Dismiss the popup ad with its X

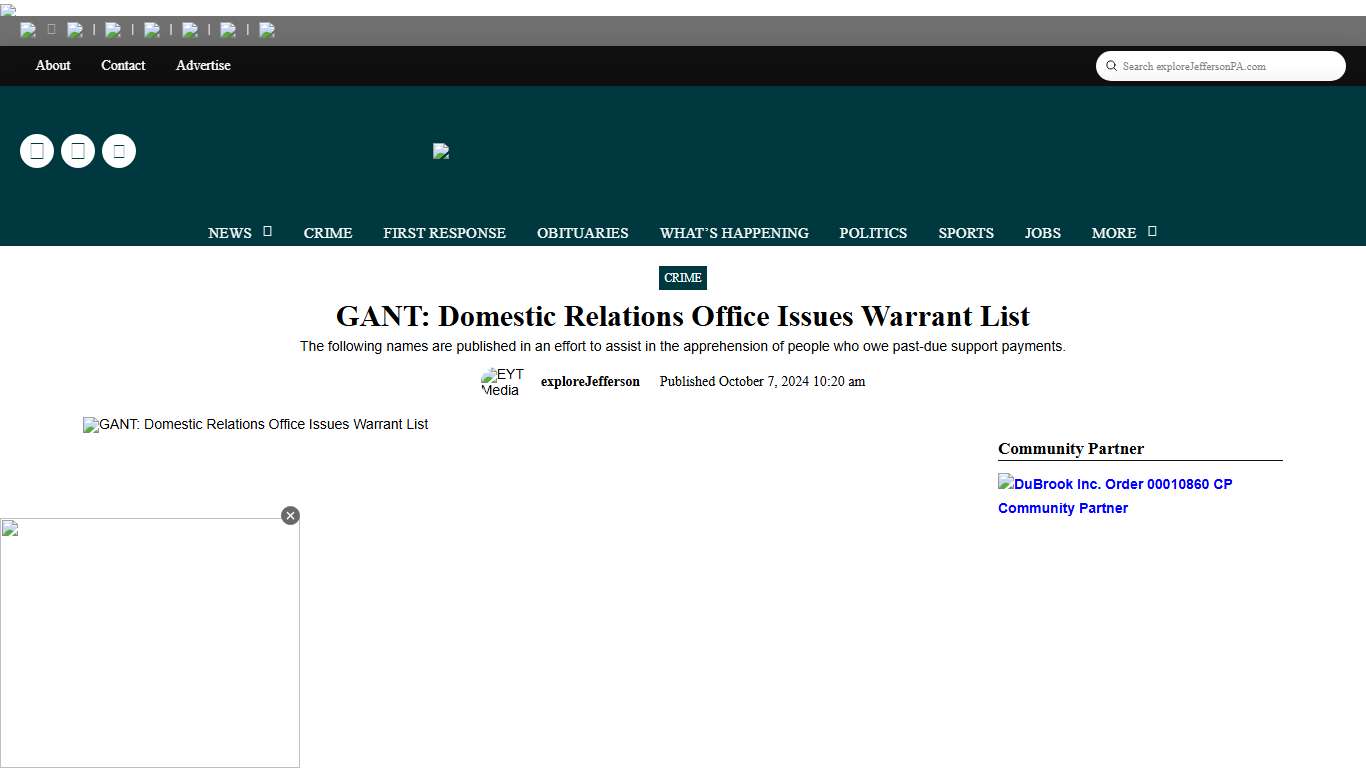pos(290,515)
